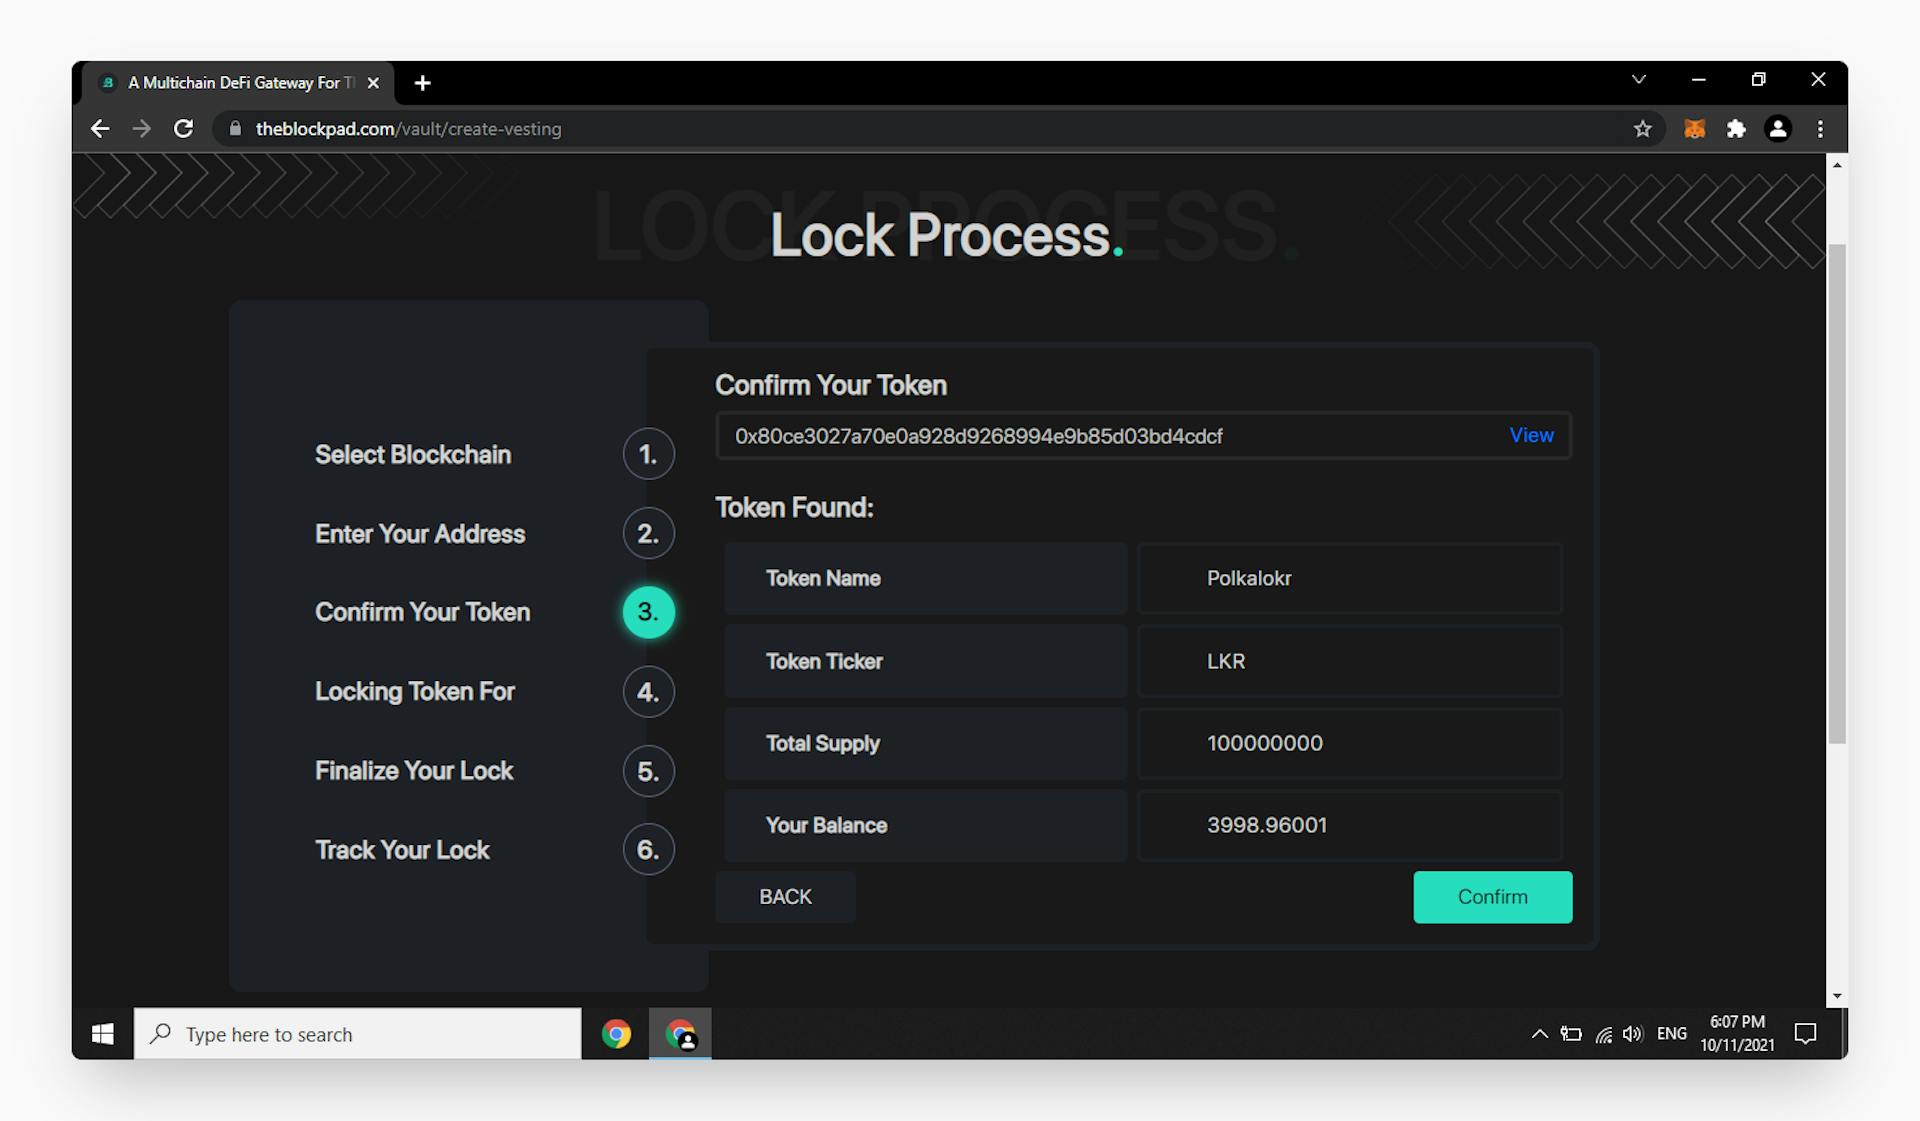Image resolution: width=1920 pixels, height=1121 pixels.
Task: Open the notification center
Action: point(1806,1033)
